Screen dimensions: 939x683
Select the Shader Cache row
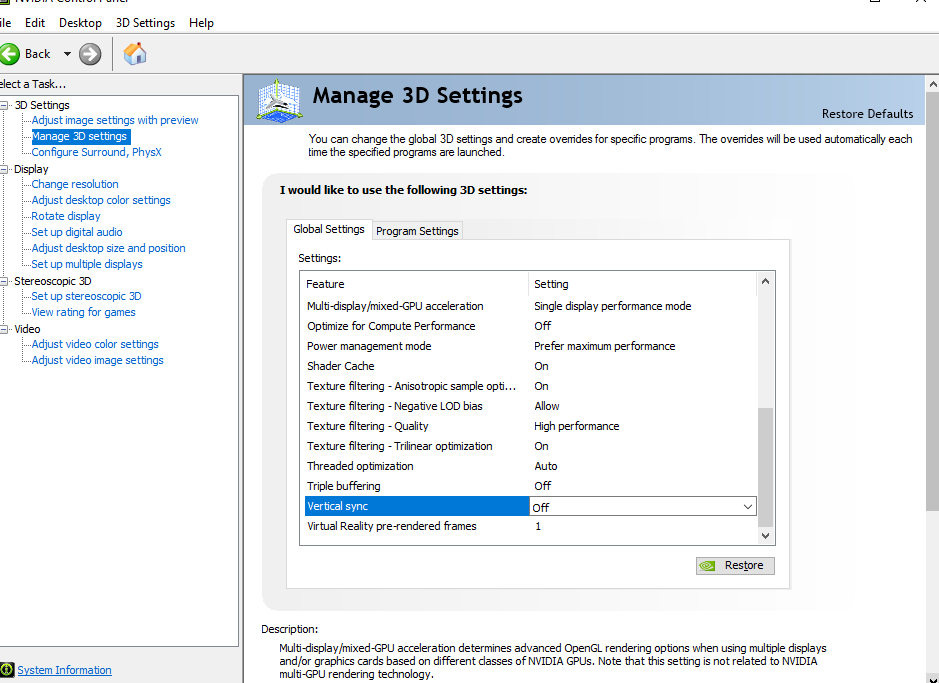(x=531, y=366)
